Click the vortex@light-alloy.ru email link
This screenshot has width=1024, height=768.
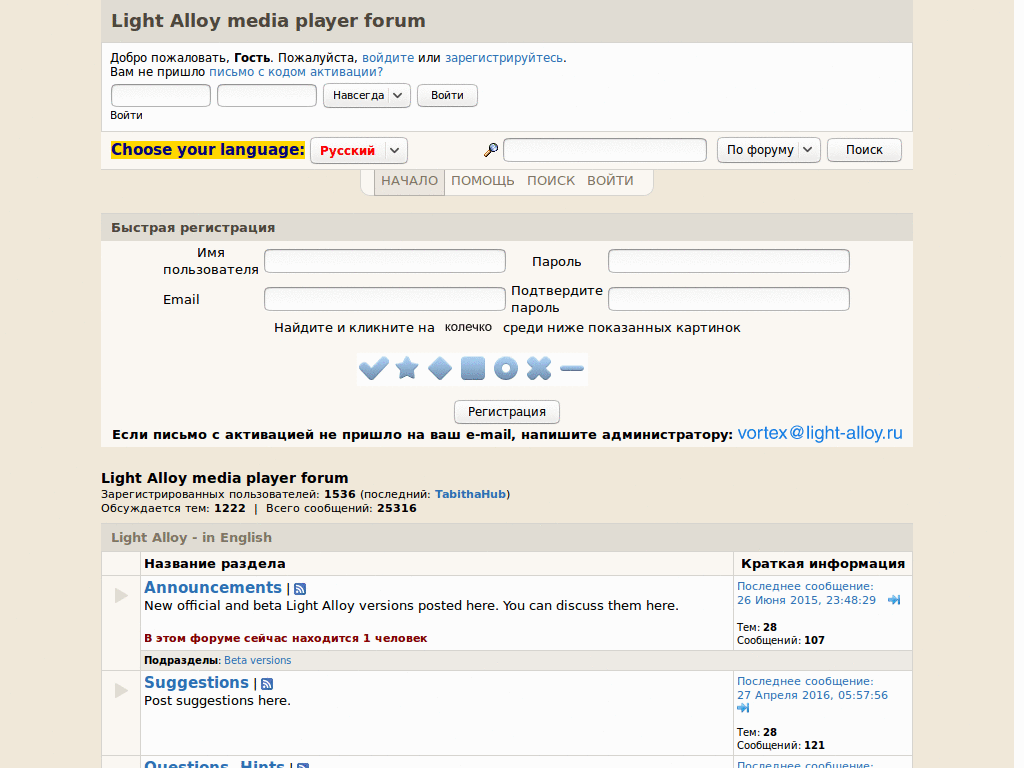[x=820, y=433]
